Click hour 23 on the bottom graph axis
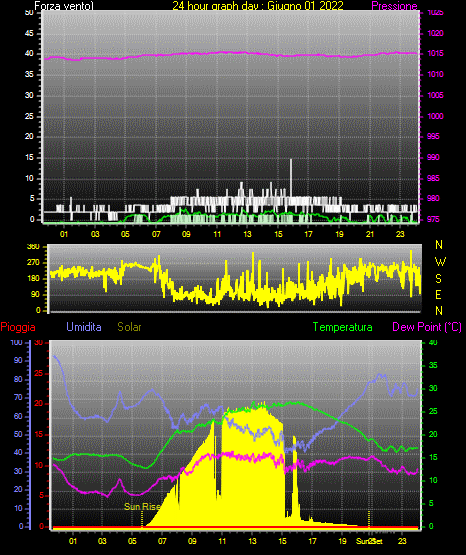 tap(402, 541)
